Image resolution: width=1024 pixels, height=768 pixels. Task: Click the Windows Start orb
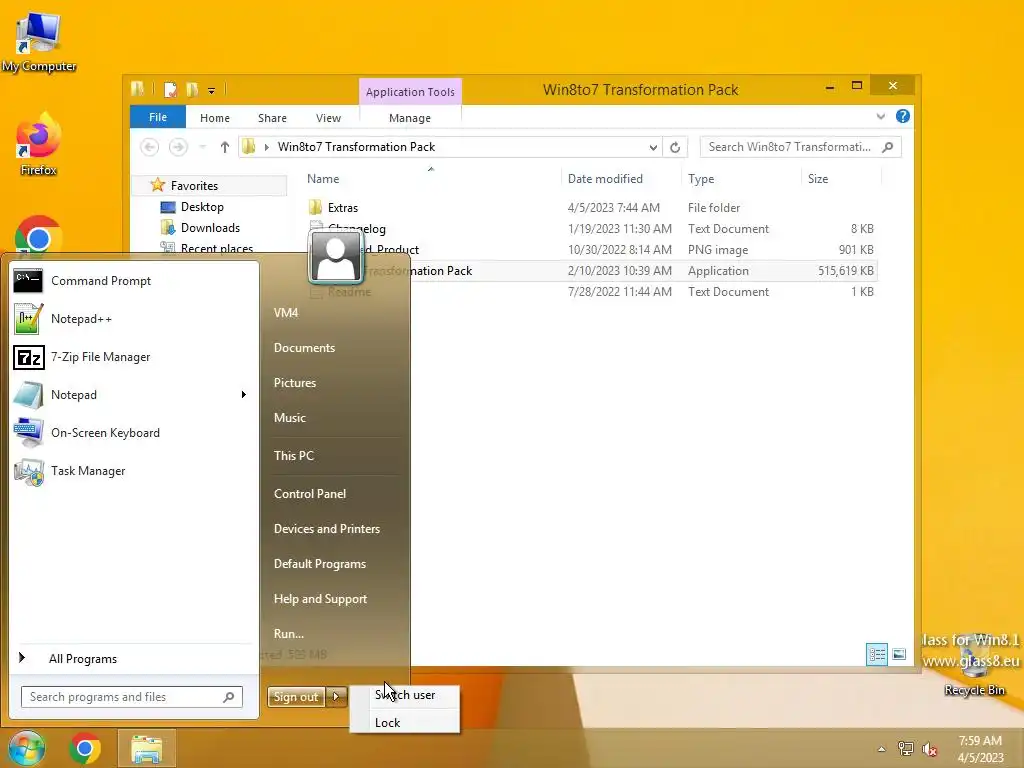click(x=26, y=748)
